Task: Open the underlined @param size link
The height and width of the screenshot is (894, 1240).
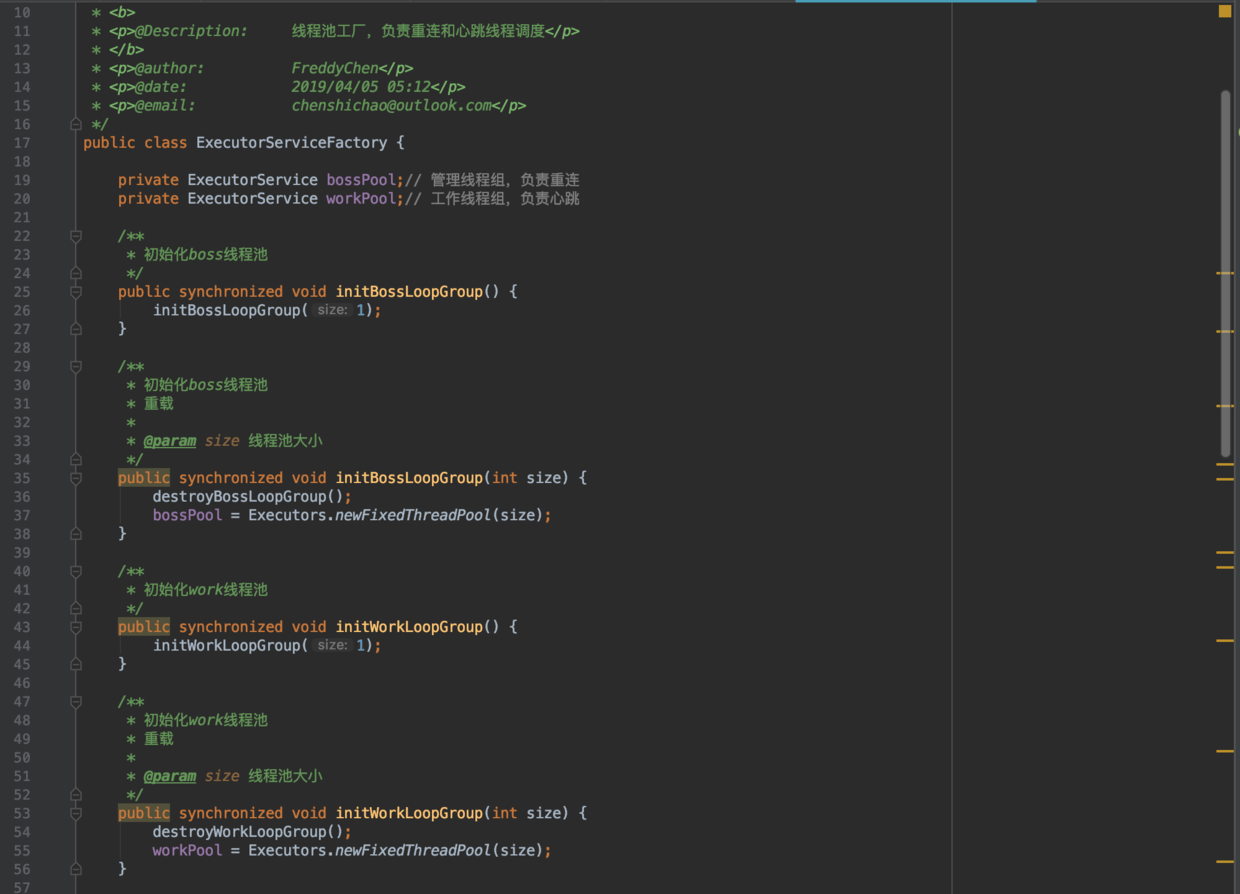Action: 170,440
